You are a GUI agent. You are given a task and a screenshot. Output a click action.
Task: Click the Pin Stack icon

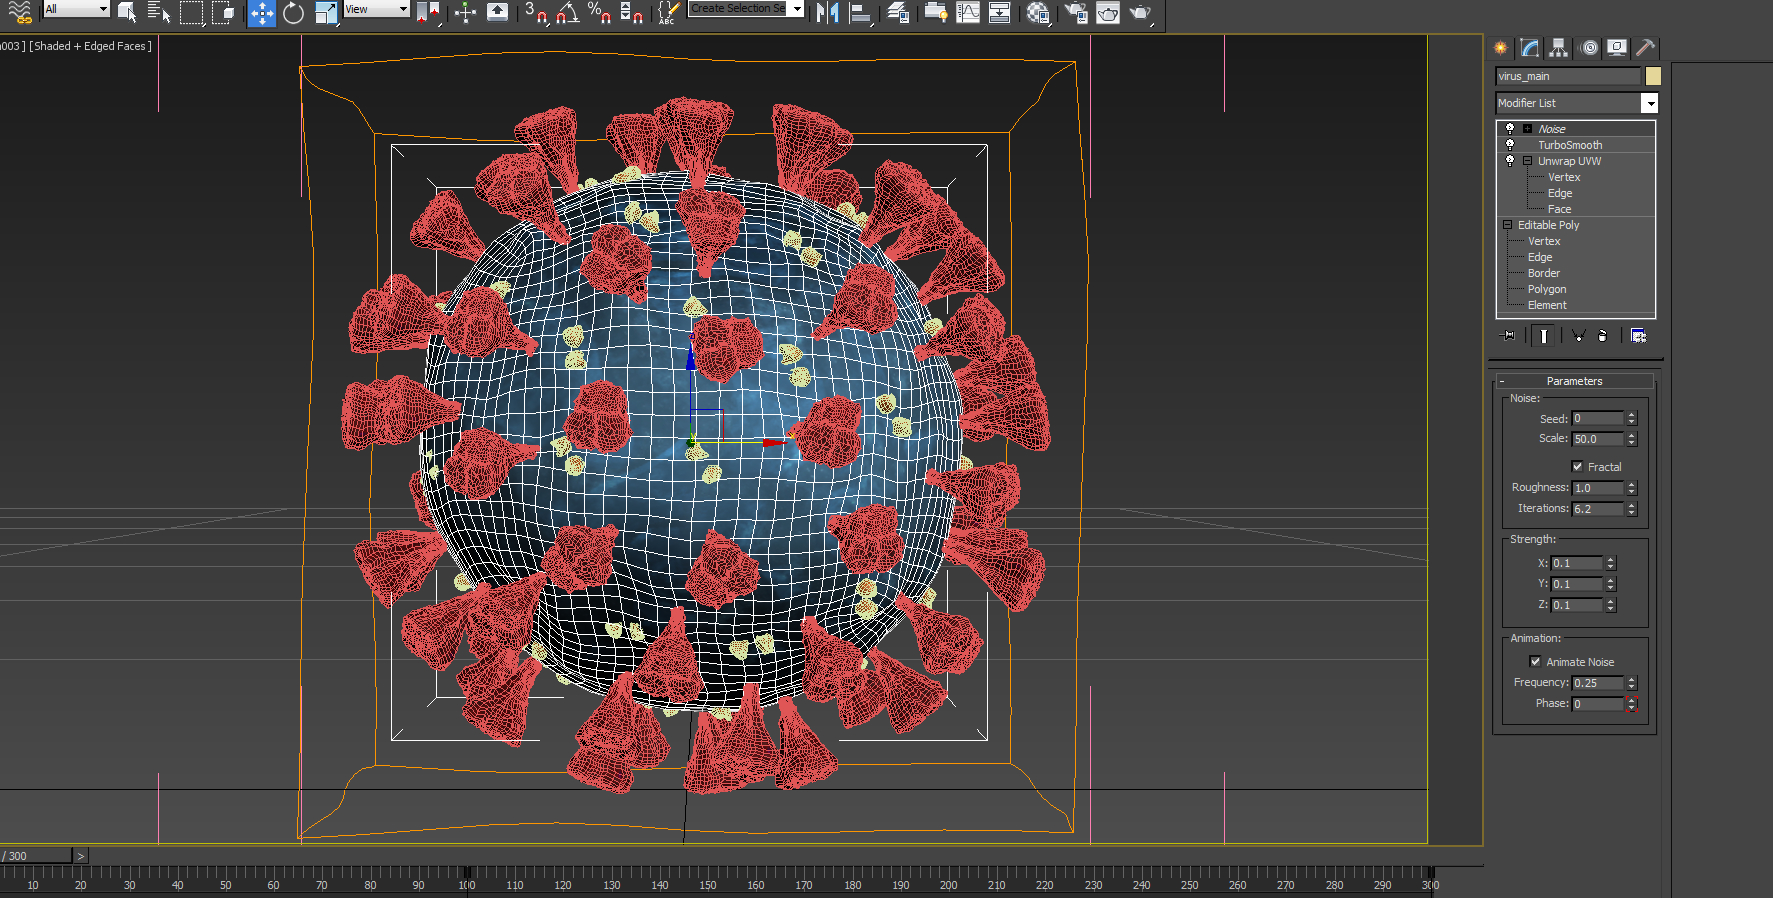pyautogui.click(x=1509, y=336)
